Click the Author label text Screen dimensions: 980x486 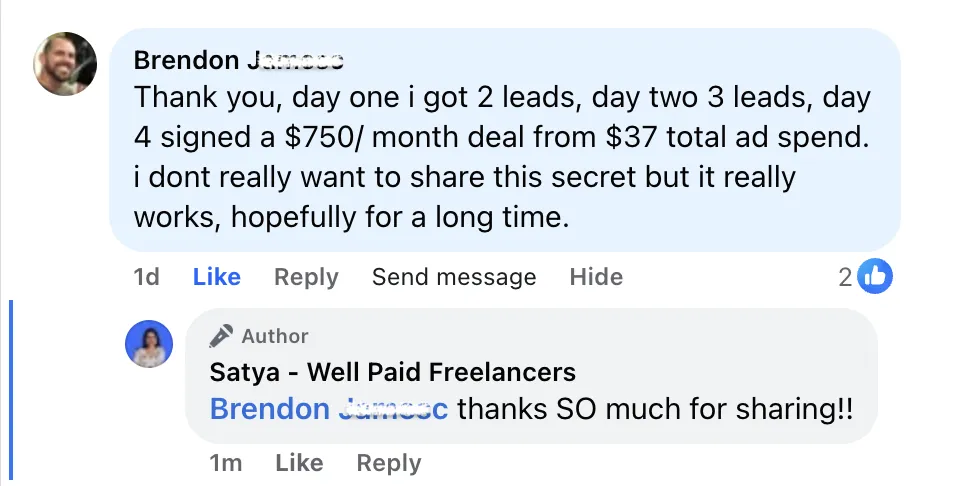(x=275, y=336)
